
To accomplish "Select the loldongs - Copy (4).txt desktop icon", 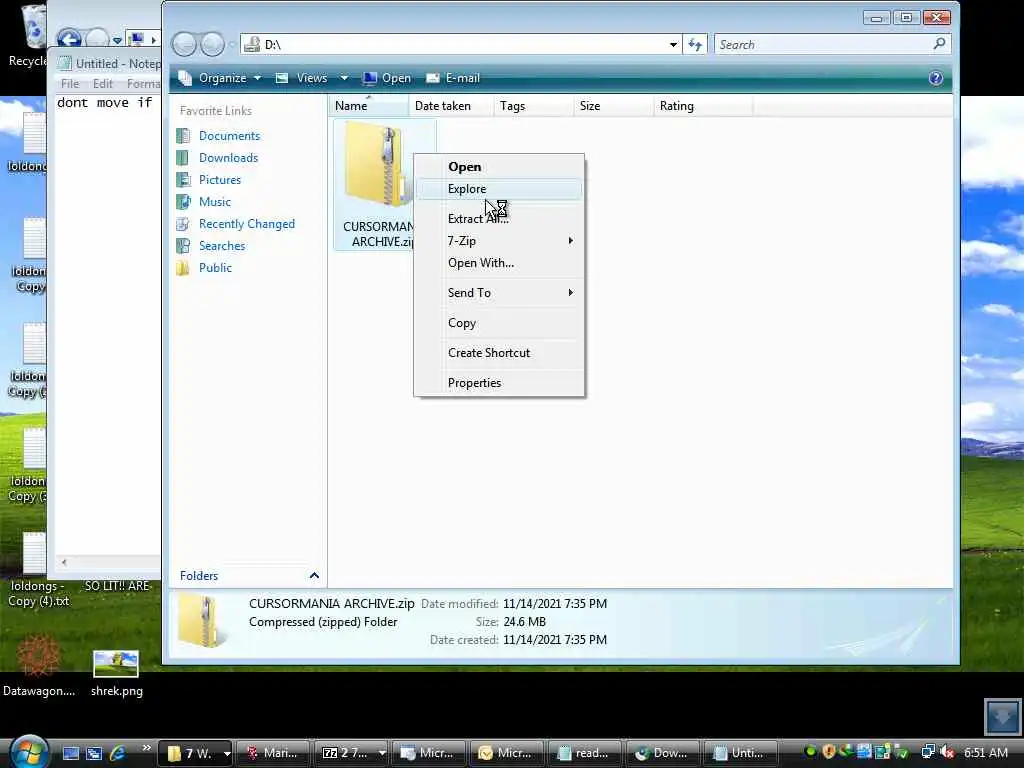I will pyautogui.click(x=37, y=571).
